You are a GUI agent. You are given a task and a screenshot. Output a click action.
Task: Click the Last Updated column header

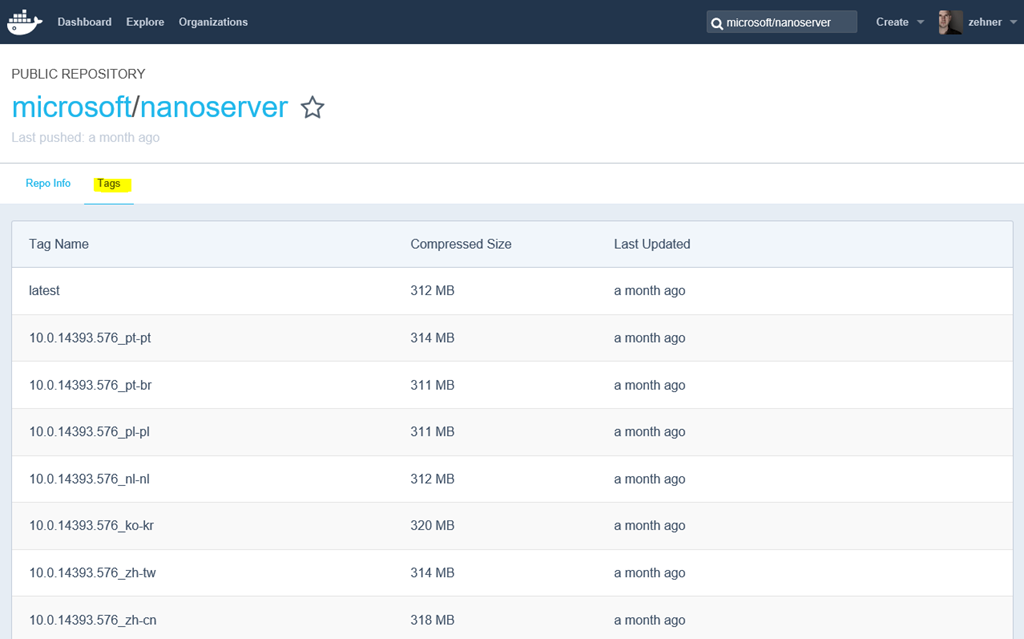652,244
